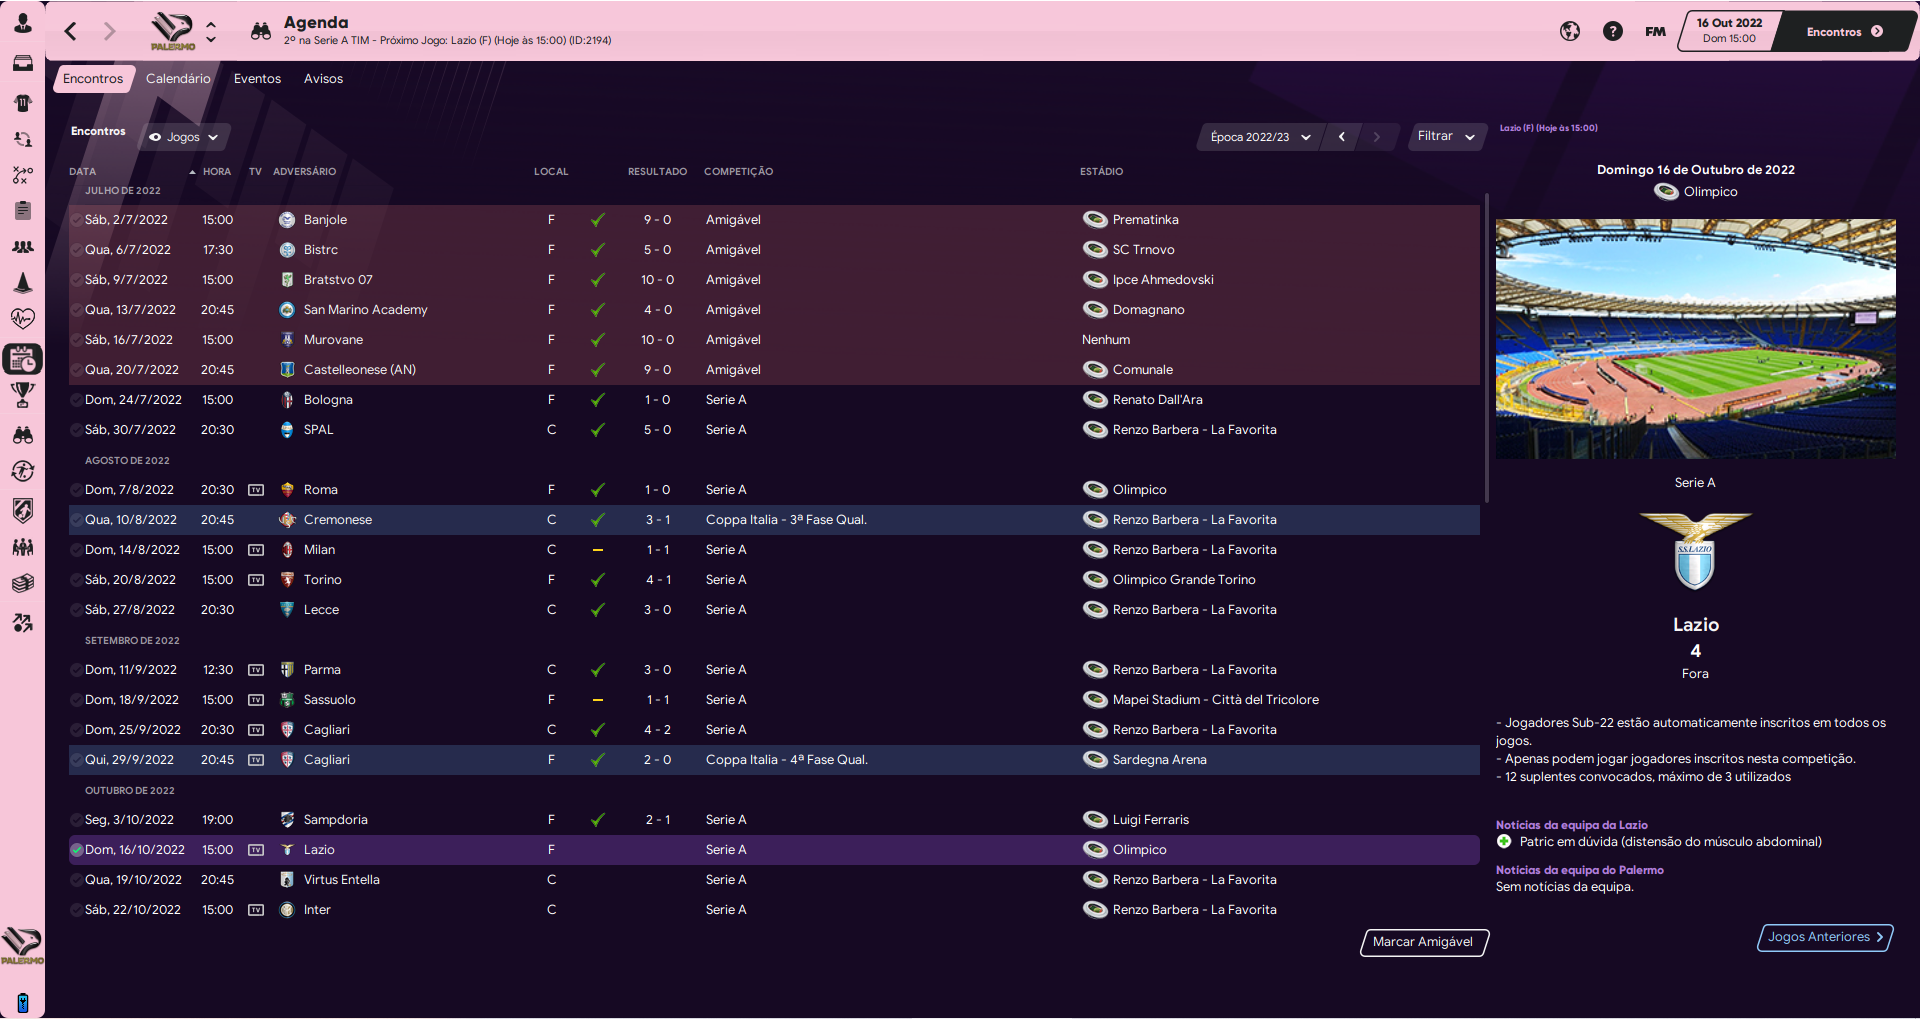Toggle the checkmark for Lazio 16/10/2022 fixture

coord(77,850)
